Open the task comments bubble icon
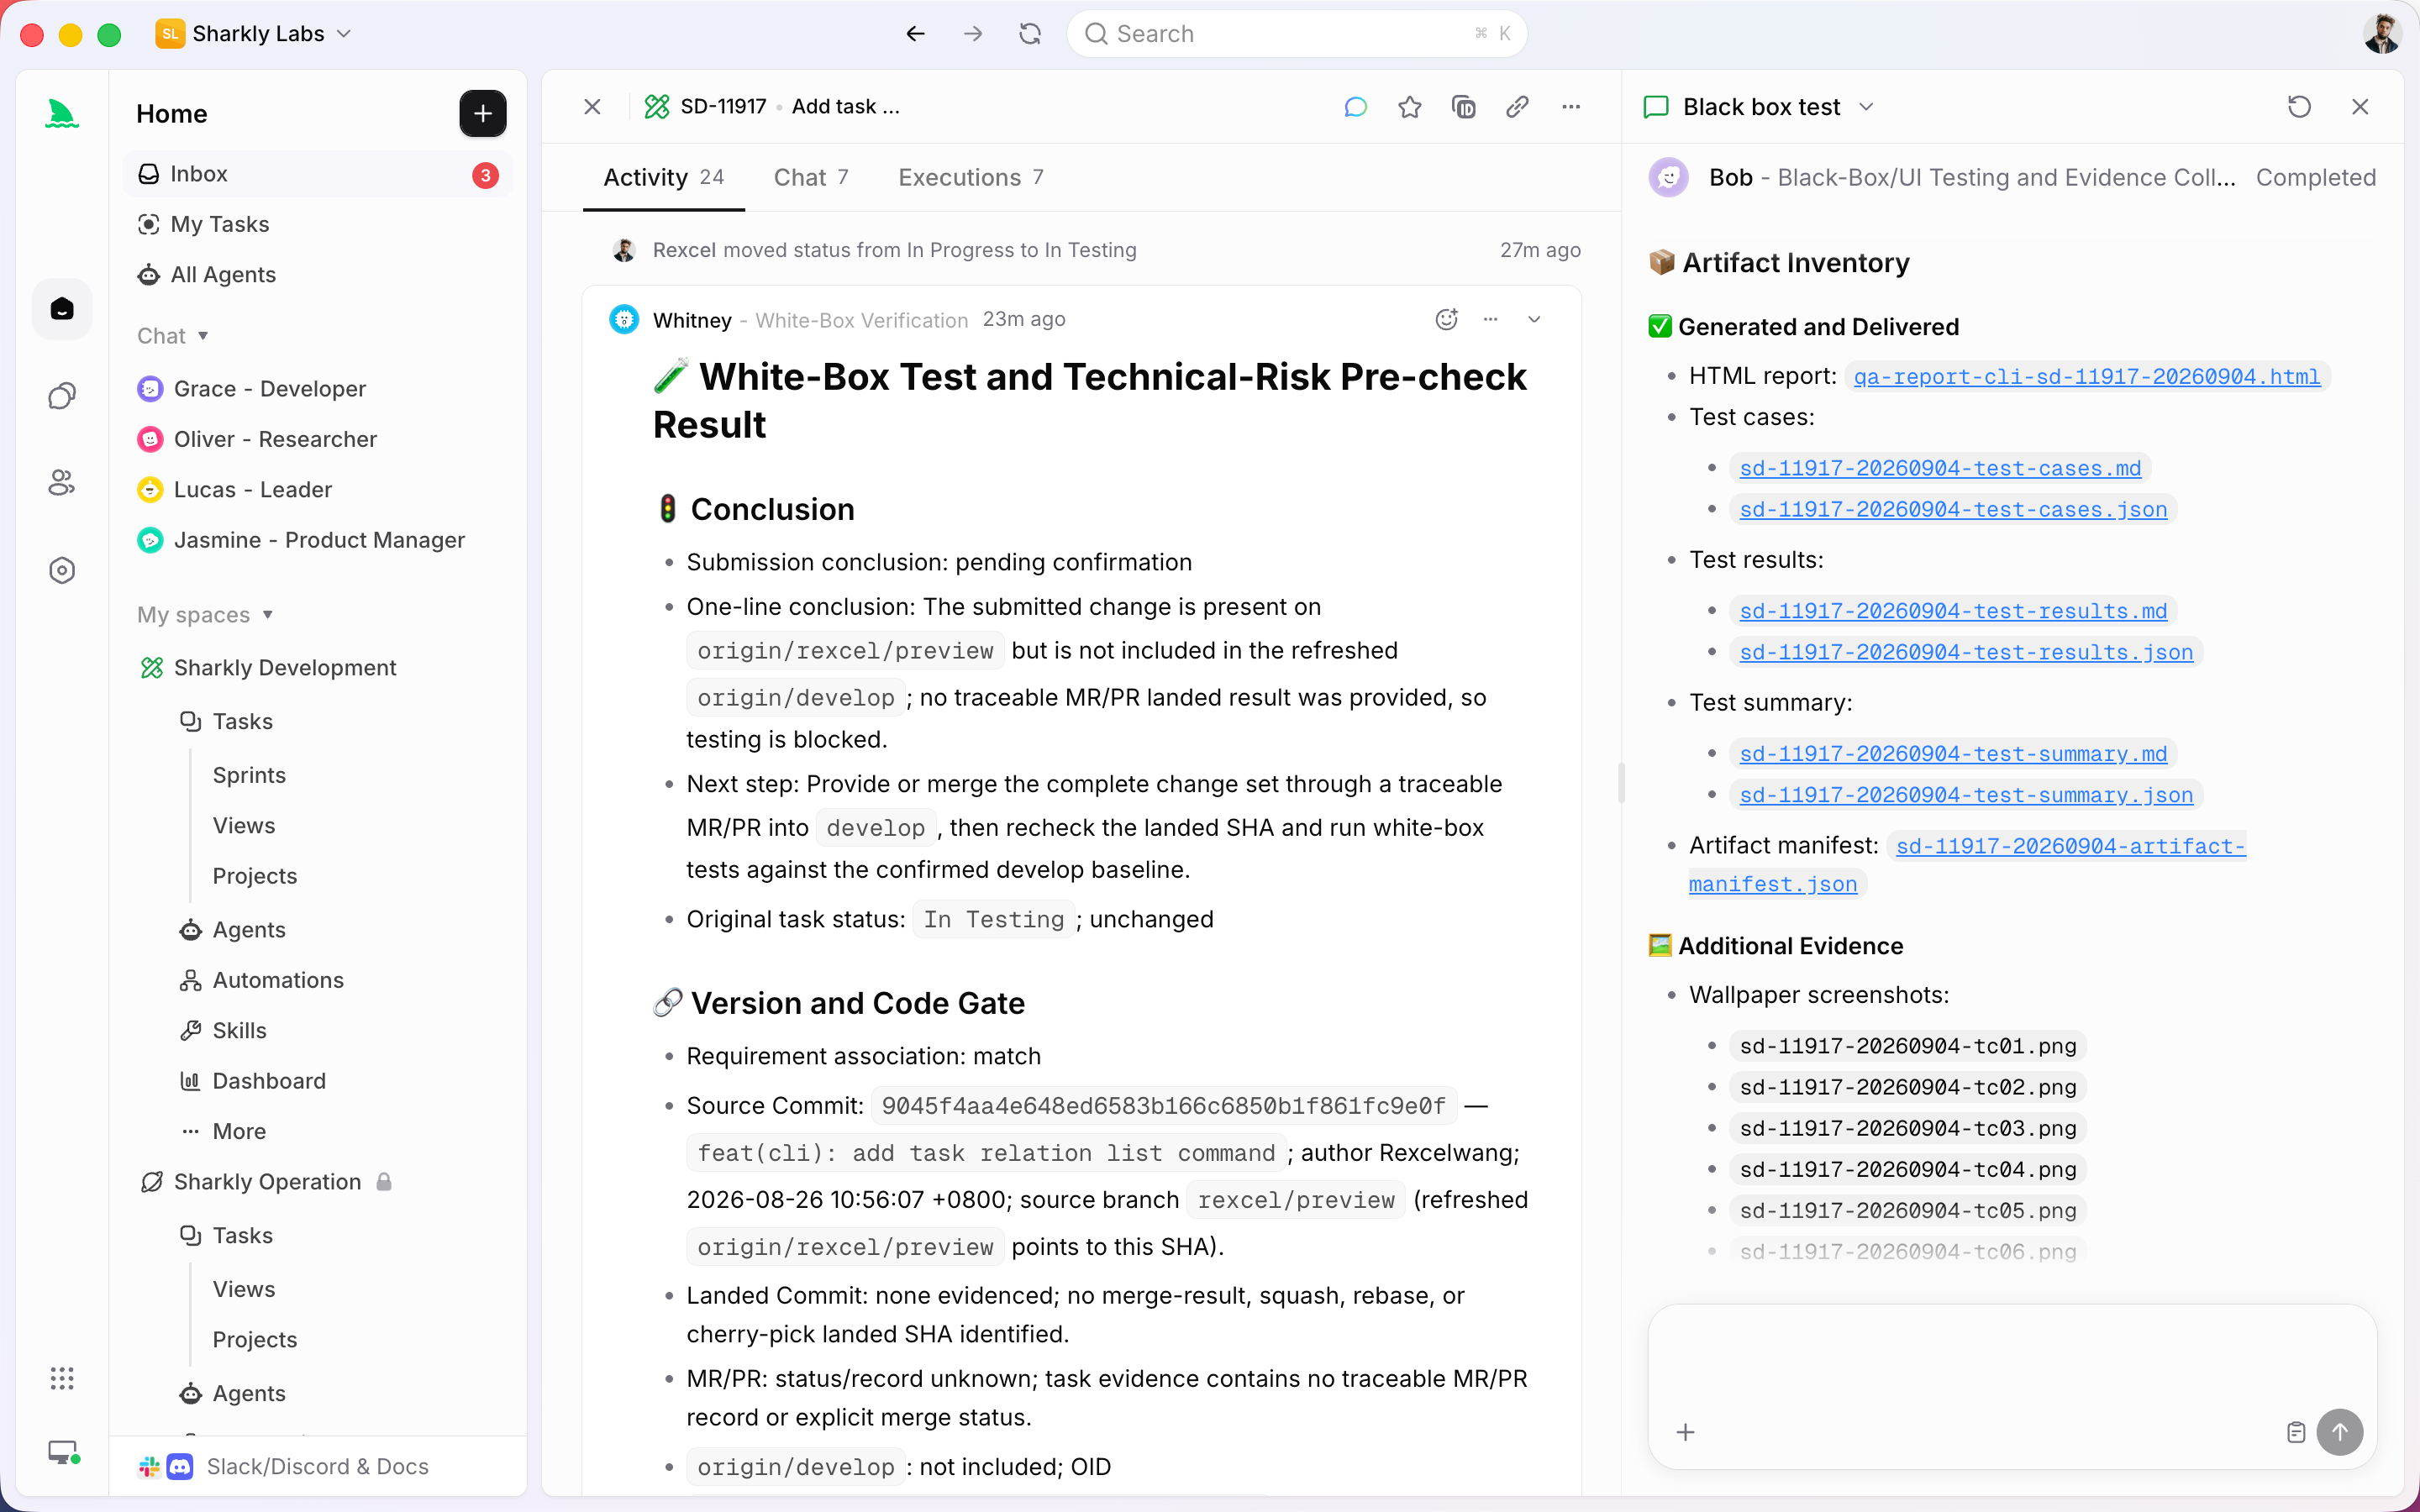Viewport: 2420px width, 1512px height. click(x=1355, y=107)
